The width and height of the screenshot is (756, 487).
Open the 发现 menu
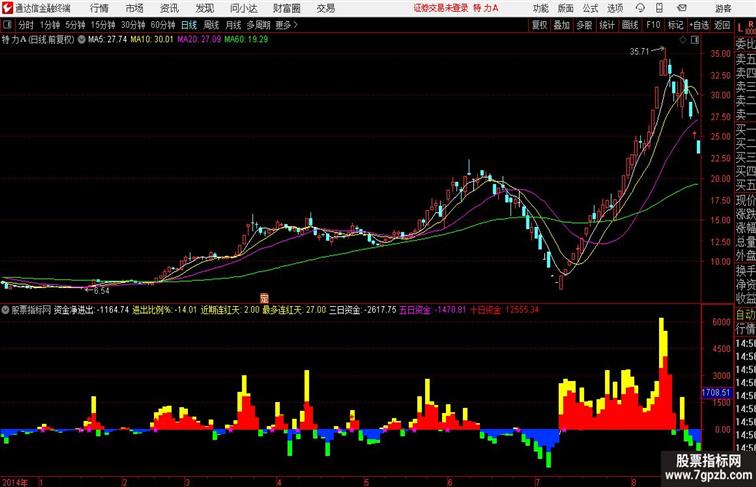(x=204, y=8)
